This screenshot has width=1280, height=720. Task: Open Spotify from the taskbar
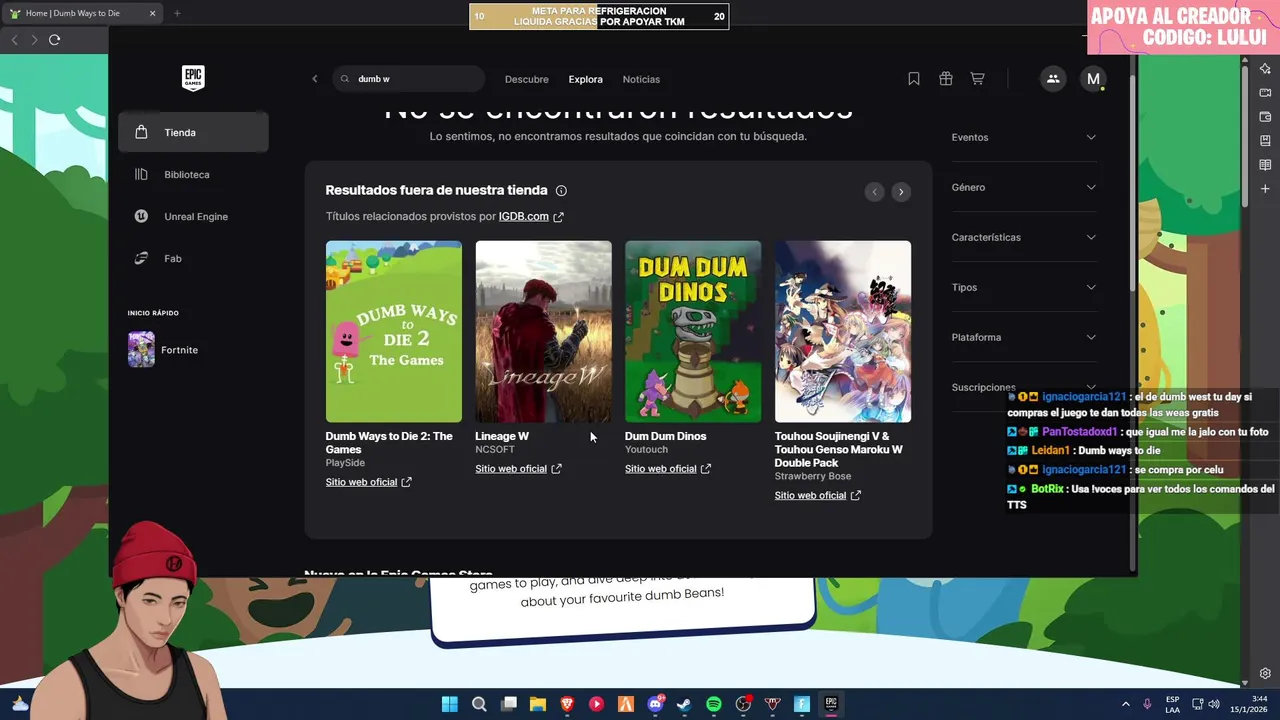click(714, 704)
